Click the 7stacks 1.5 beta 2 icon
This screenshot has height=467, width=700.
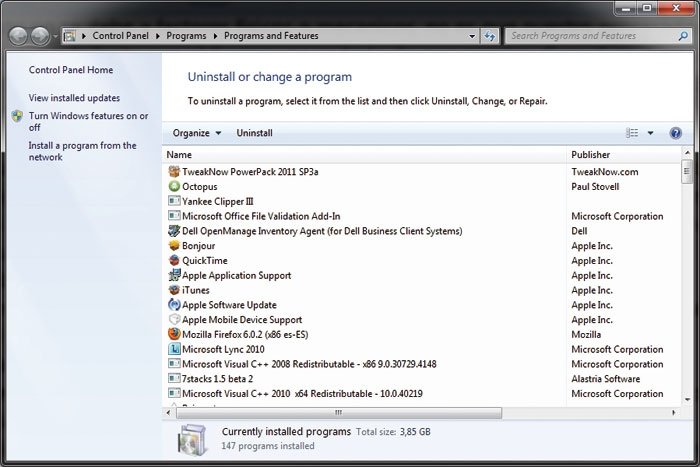174,378
